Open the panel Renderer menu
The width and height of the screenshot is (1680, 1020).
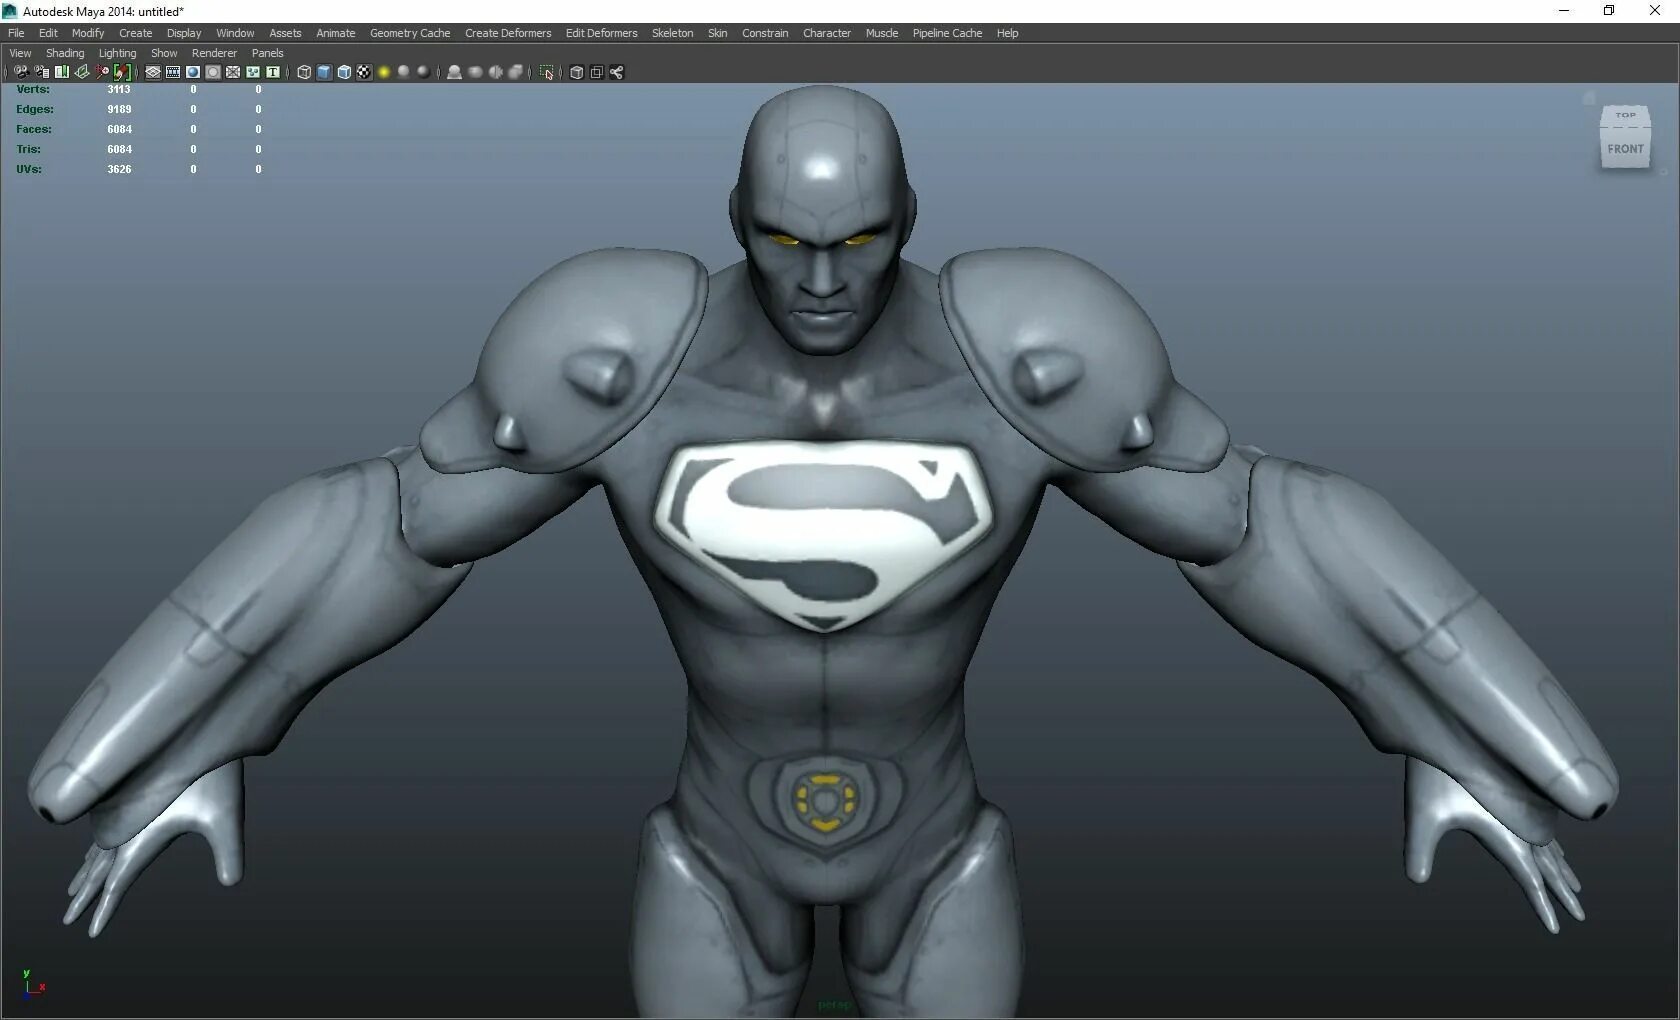tap(214, 53)
